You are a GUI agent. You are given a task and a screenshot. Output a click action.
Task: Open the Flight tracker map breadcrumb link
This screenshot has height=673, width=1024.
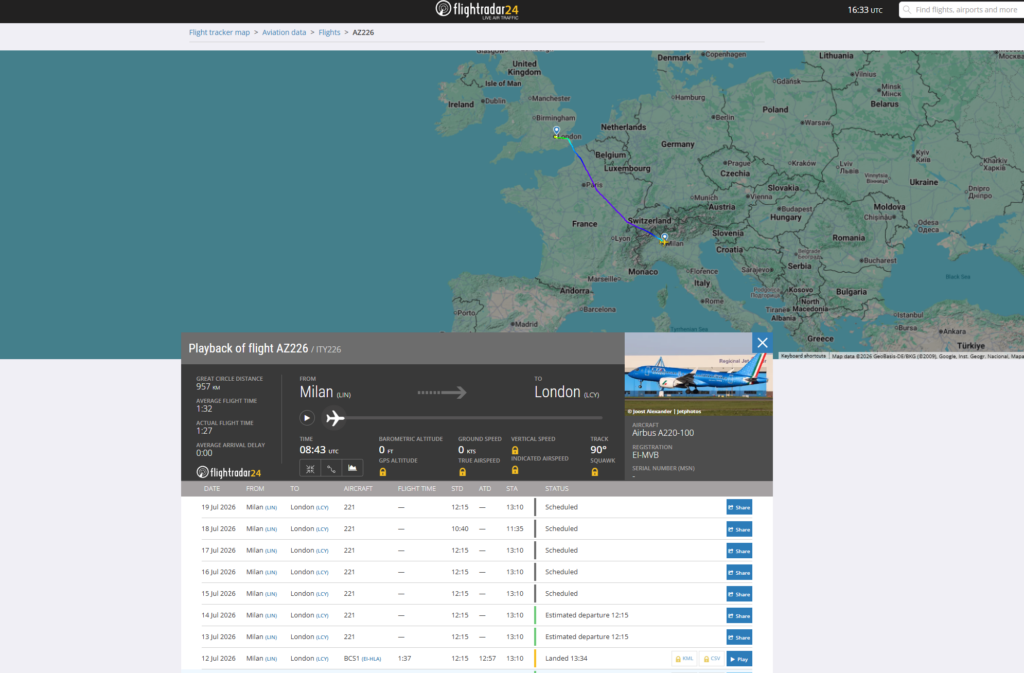(219, 32)
